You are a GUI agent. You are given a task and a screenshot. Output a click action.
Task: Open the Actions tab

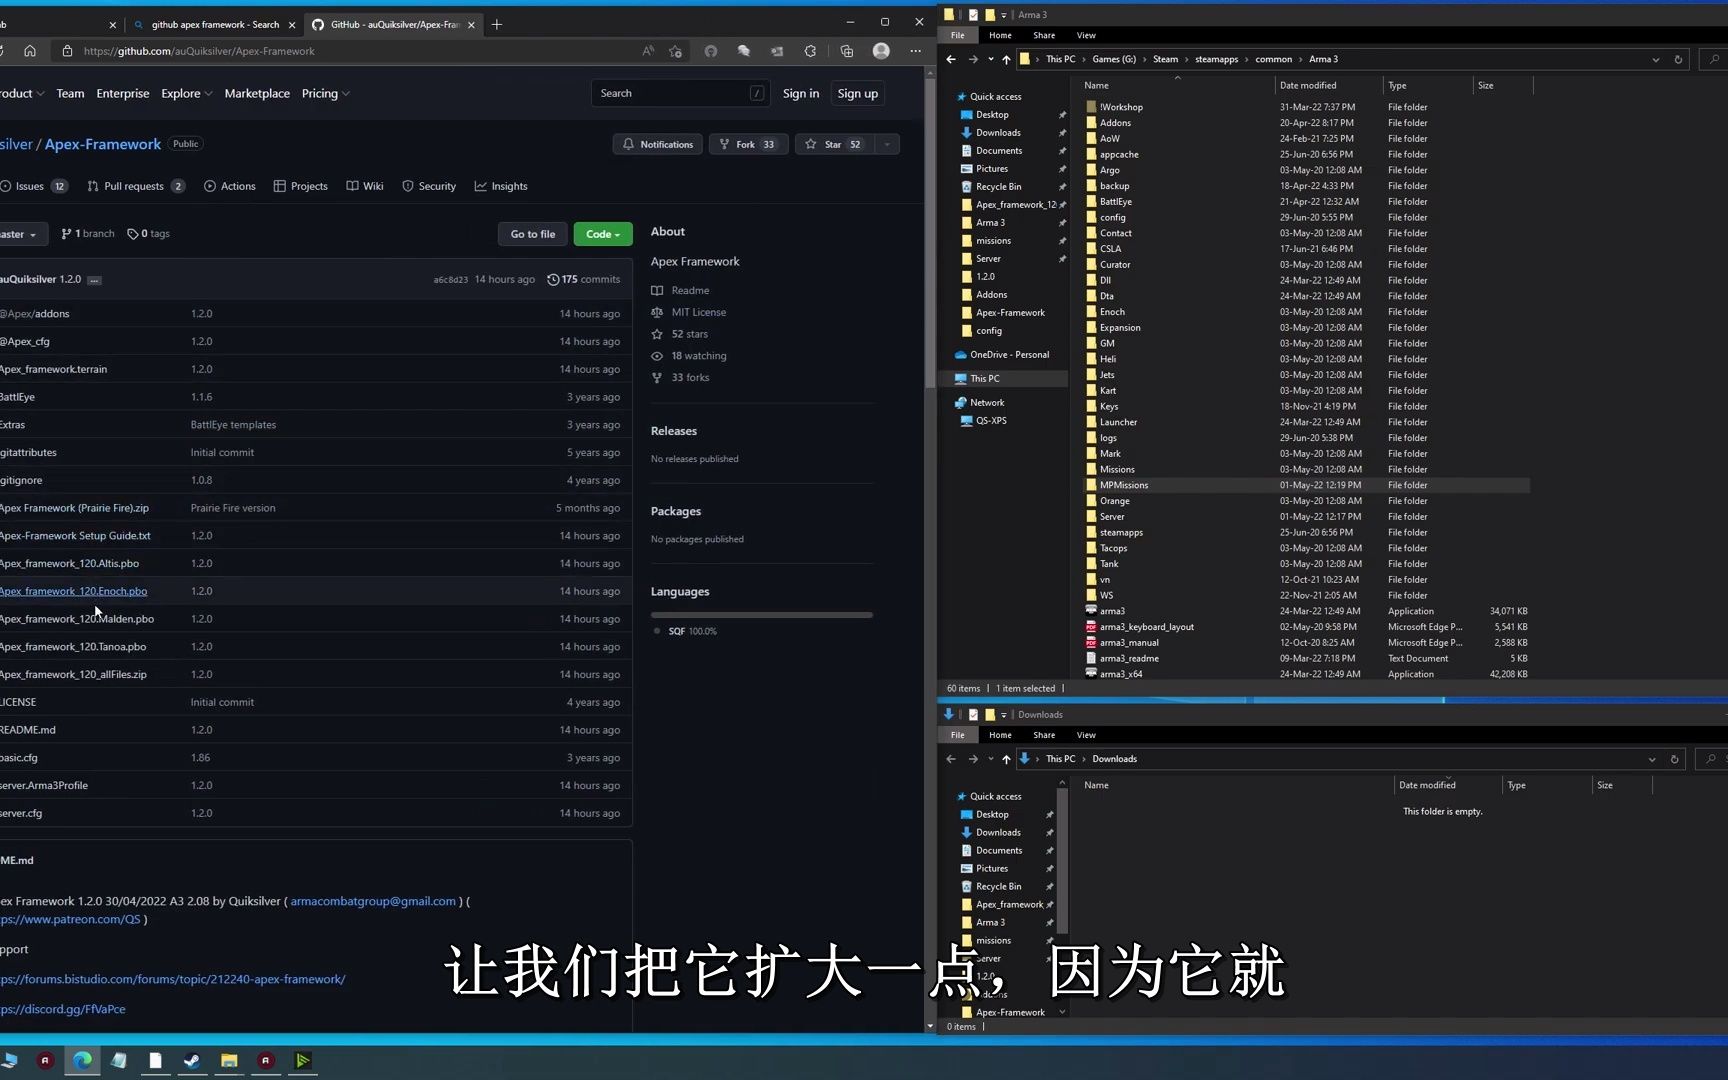pyautogui.click(x=230, y=186)
